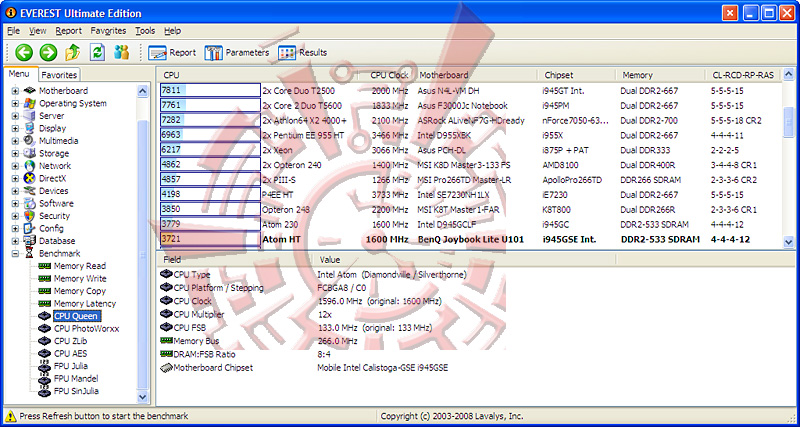
Task: Select the DirectX tree icon
Action: [x=30, y=178]
